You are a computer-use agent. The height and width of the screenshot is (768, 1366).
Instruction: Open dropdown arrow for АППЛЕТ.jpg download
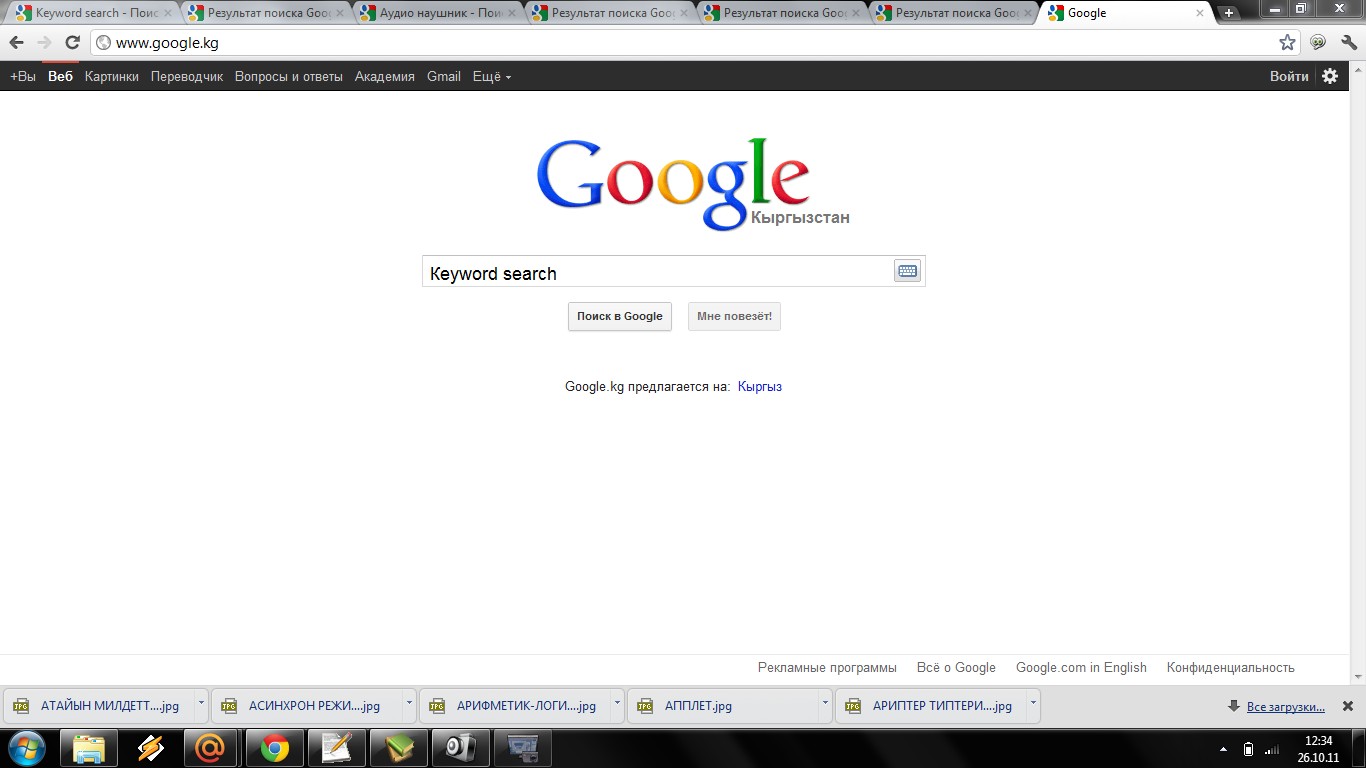click(x=825, y=704)
